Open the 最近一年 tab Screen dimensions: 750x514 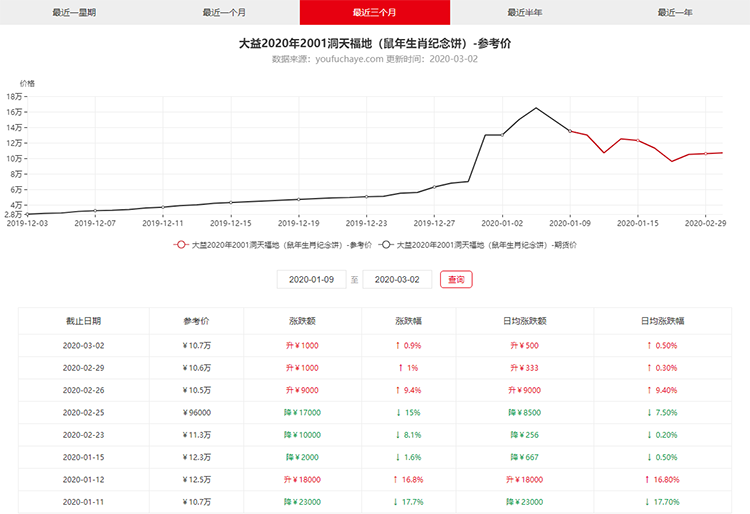[675, 12]
